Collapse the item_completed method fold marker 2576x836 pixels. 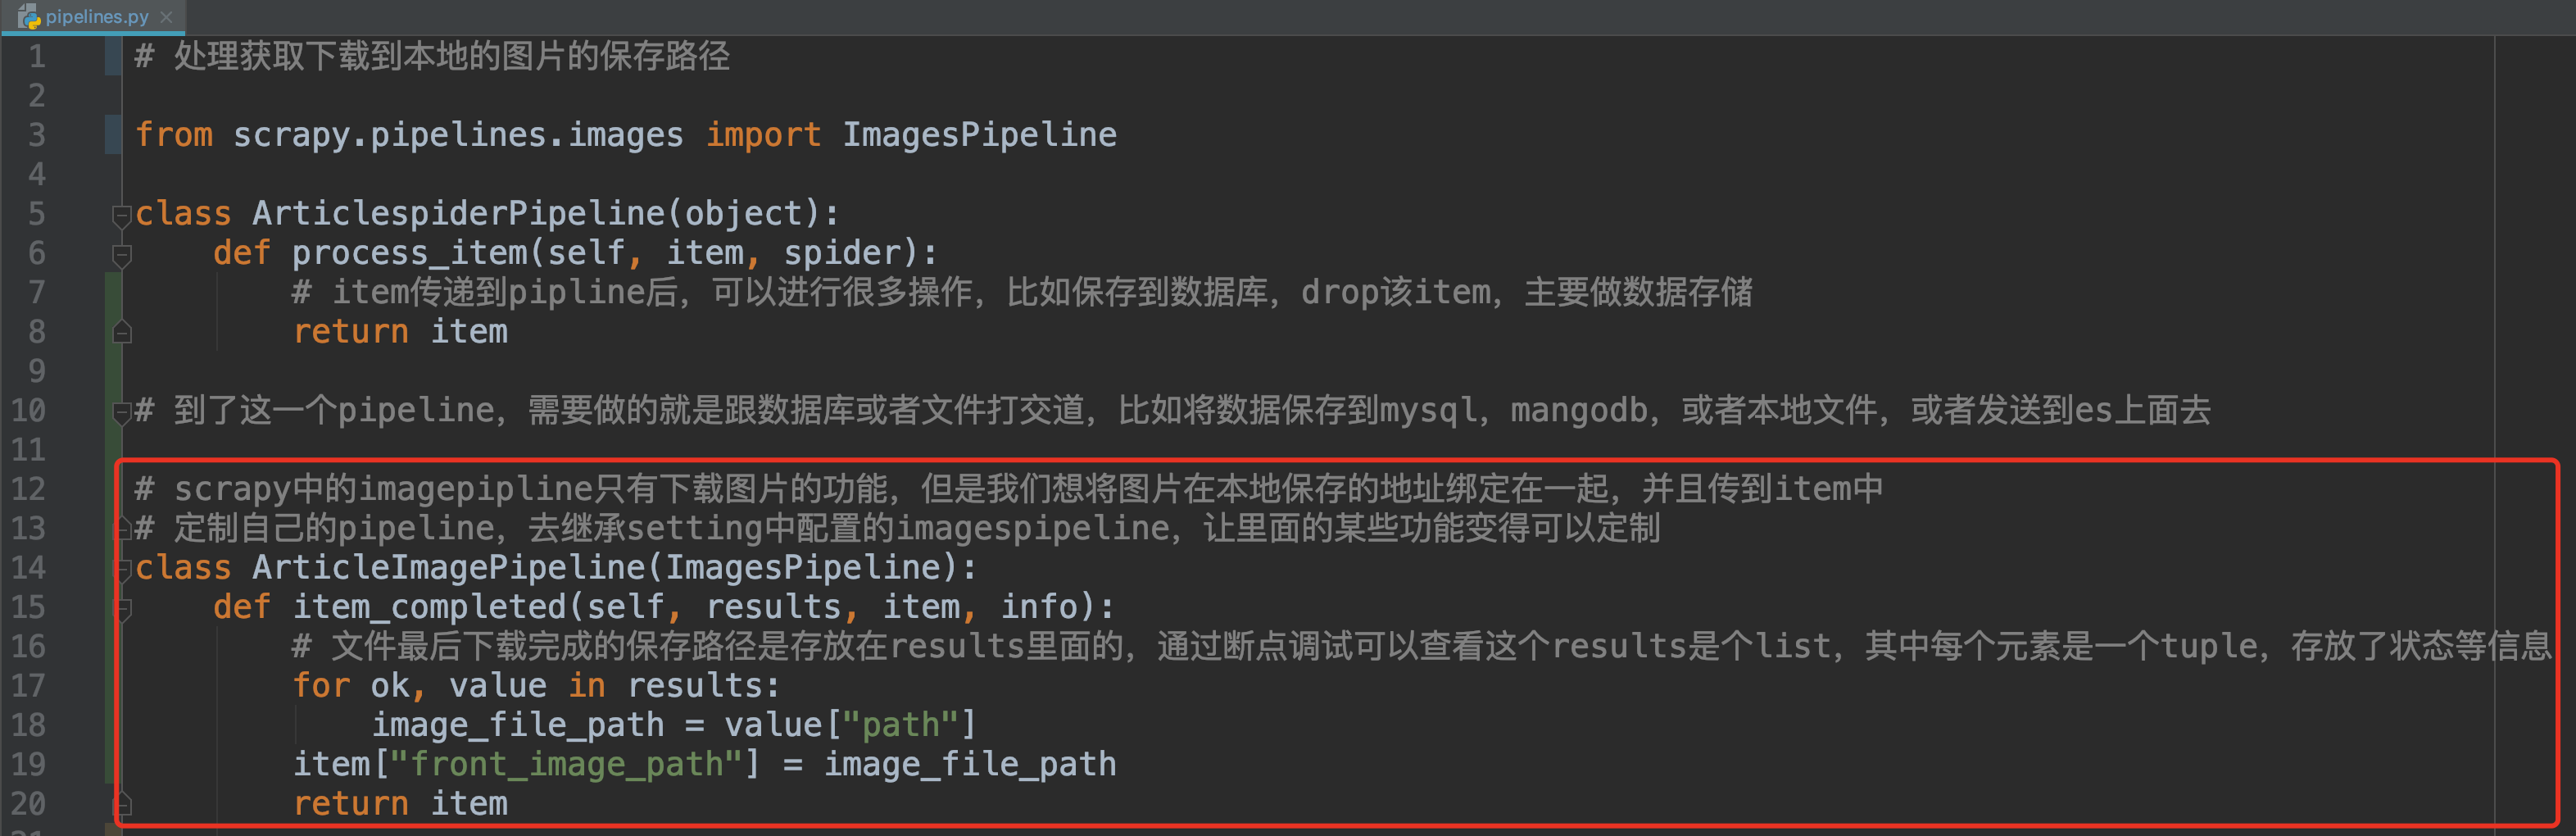click(122, 607)
